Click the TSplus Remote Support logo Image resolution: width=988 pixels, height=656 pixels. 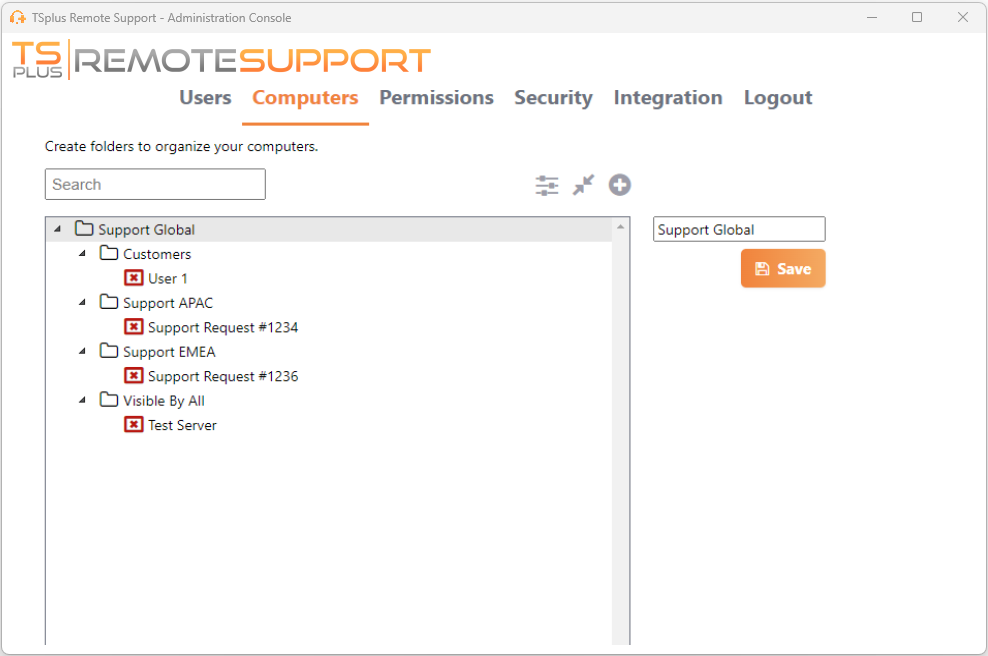pos(220,59)
